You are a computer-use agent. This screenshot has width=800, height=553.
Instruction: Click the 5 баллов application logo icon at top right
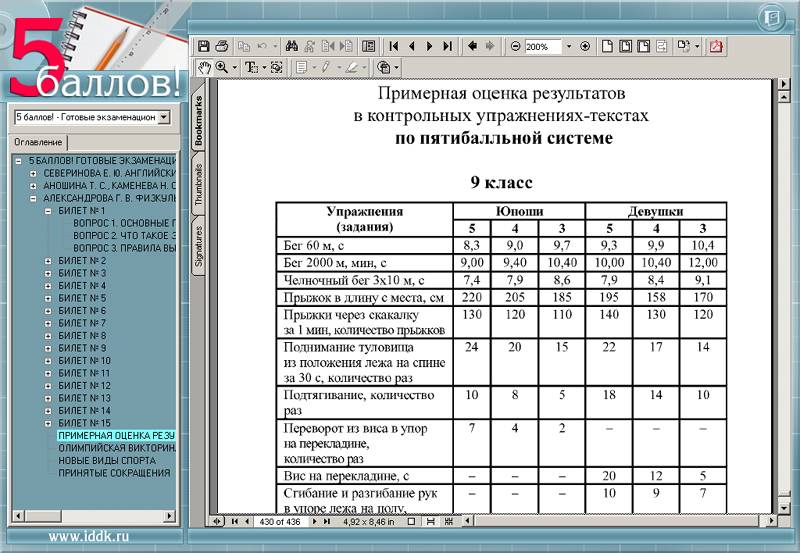[x=771, y=18]
